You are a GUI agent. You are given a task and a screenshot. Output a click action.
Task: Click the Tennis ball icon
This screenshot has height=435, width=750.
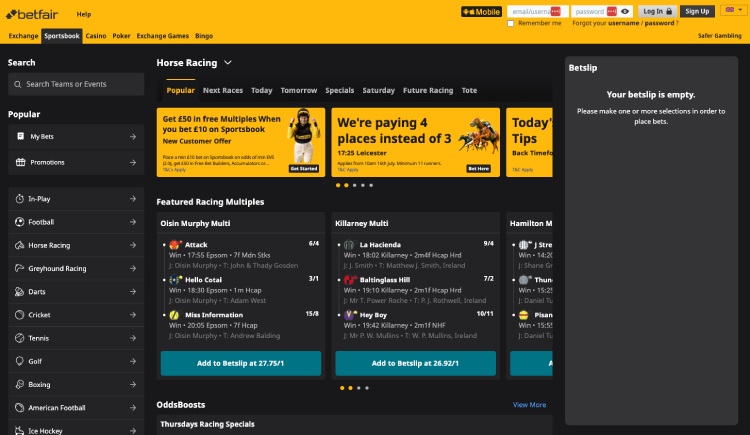coord(20,338)
